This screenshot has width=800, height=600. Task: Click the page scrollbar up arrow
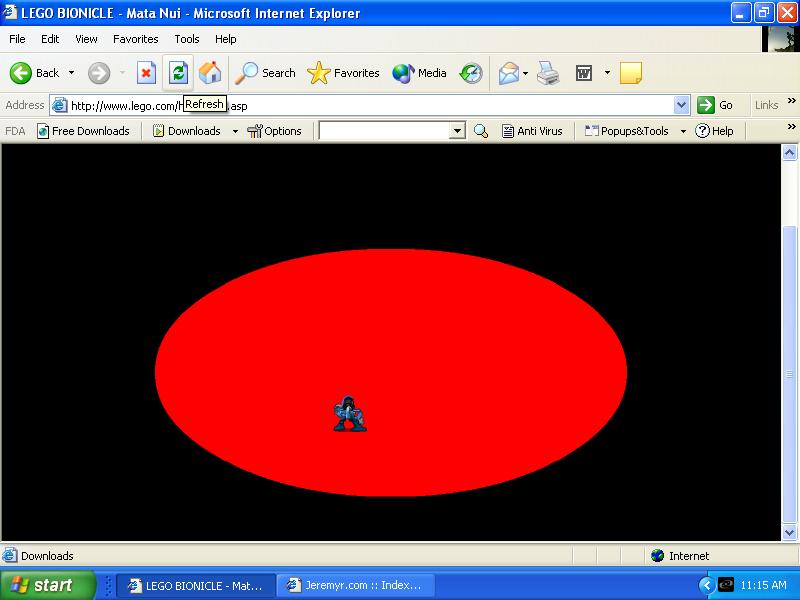(x=790, y=153)
